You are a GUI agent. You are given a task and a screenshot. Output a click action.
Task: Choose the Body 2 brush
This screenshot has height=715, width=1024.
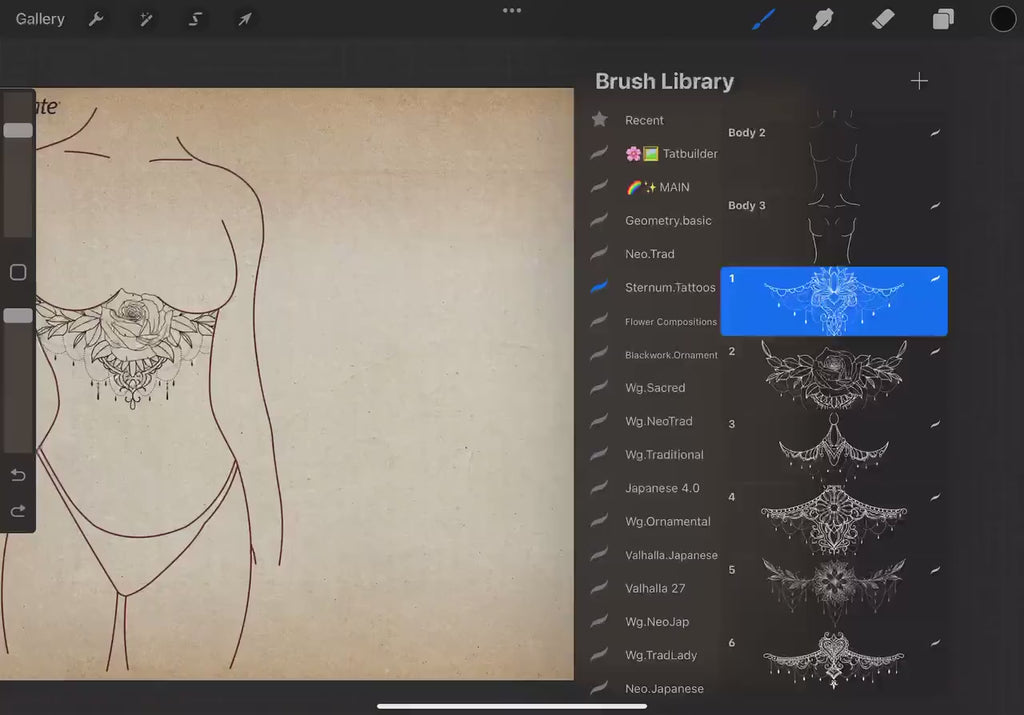coord(834,156)
